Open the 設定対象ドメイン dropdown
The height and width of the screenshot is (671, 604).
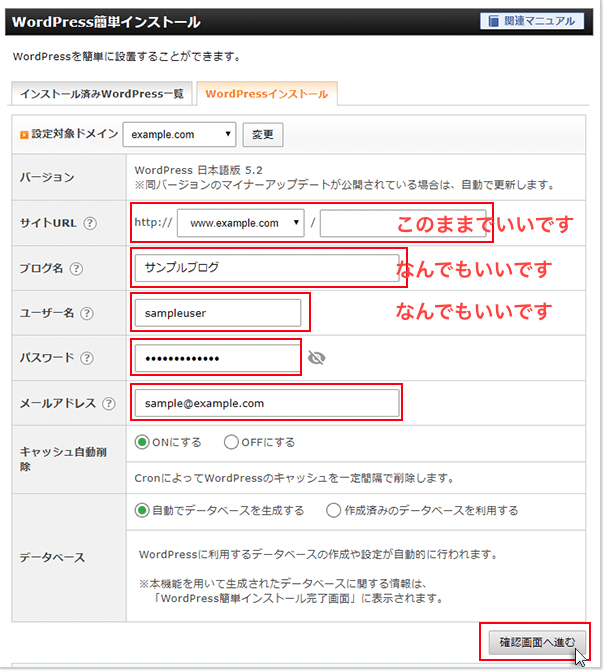tap(179, 134)
